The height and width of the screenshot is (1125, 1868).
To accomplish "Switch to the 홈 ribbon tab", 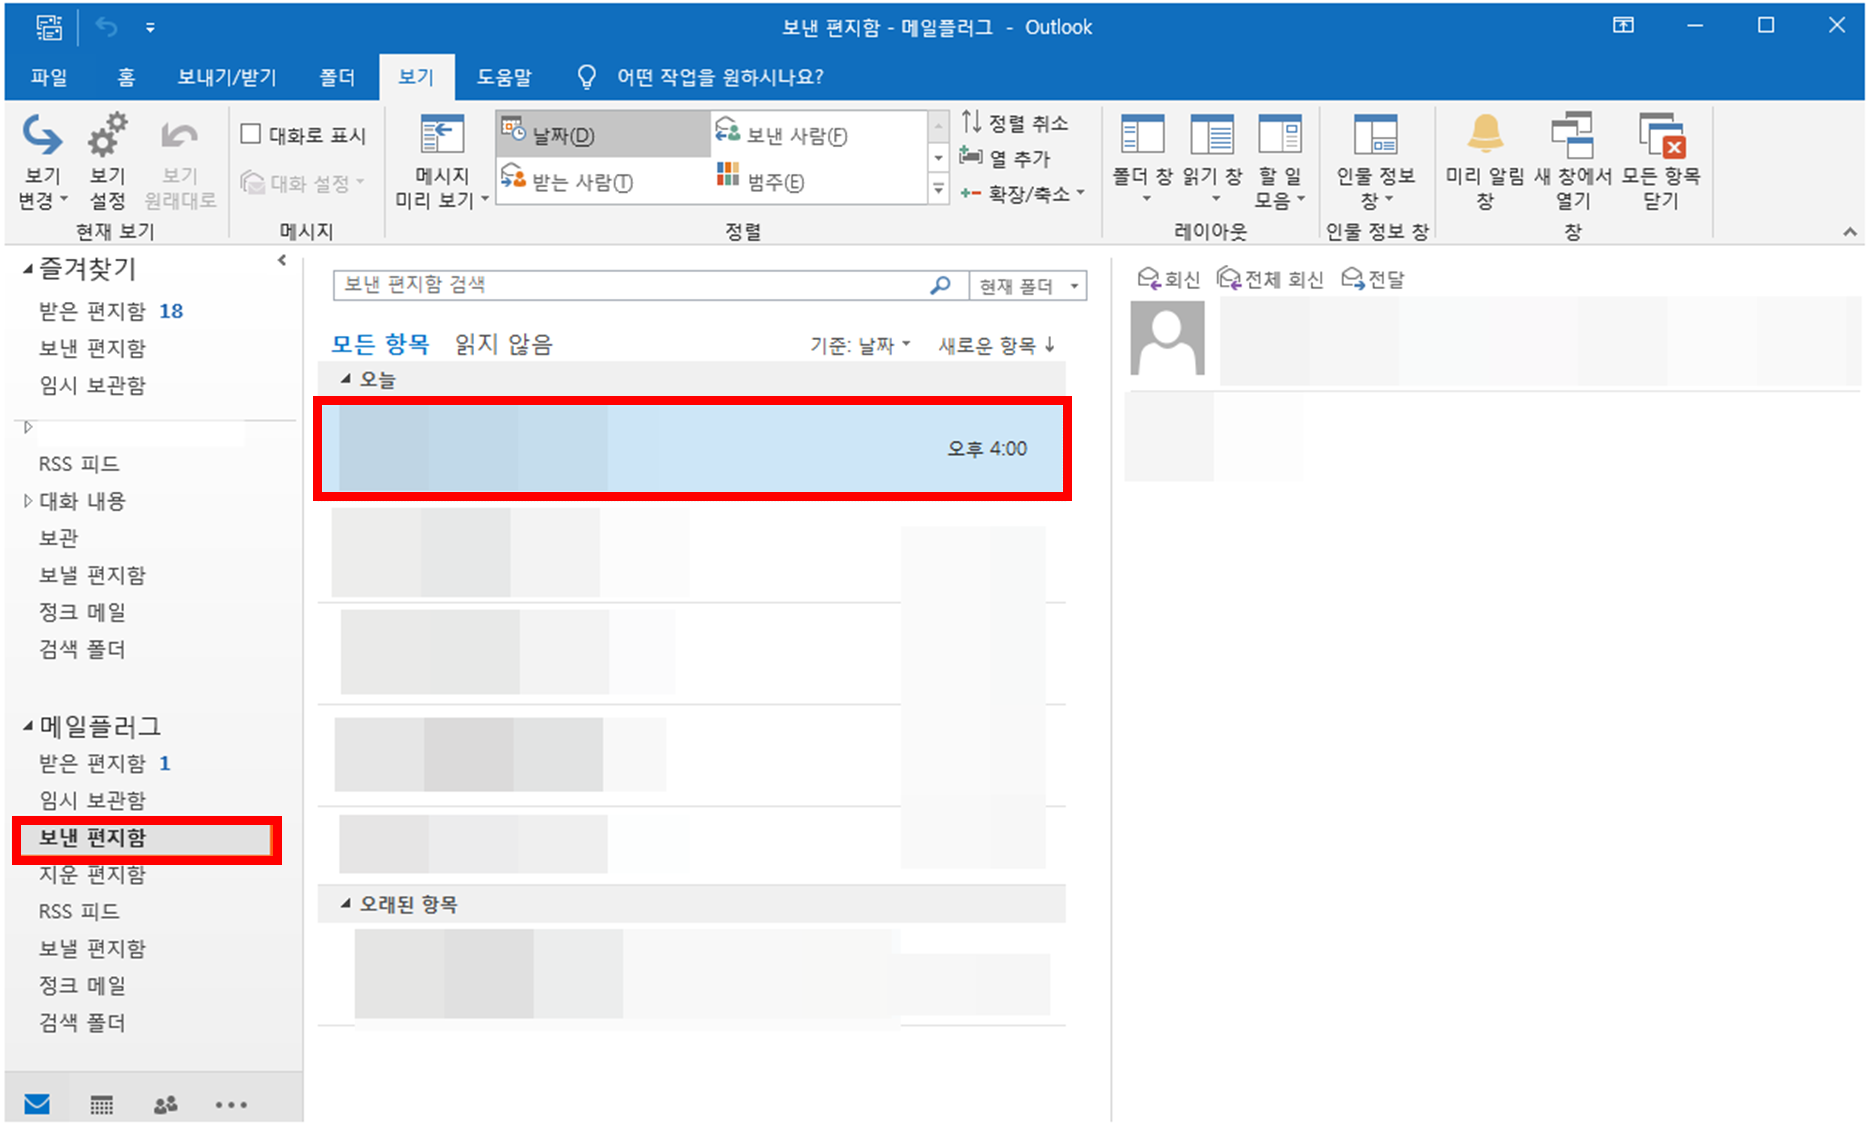I will [x=125, y=76].
